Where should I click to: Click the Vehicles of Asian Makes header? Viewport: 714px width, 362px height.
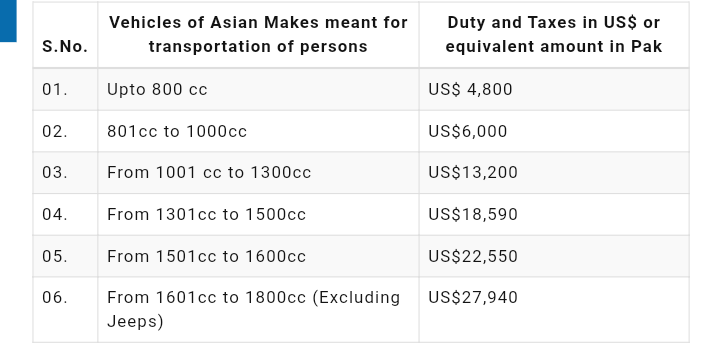pyautogui.click(x=258, y=34)
